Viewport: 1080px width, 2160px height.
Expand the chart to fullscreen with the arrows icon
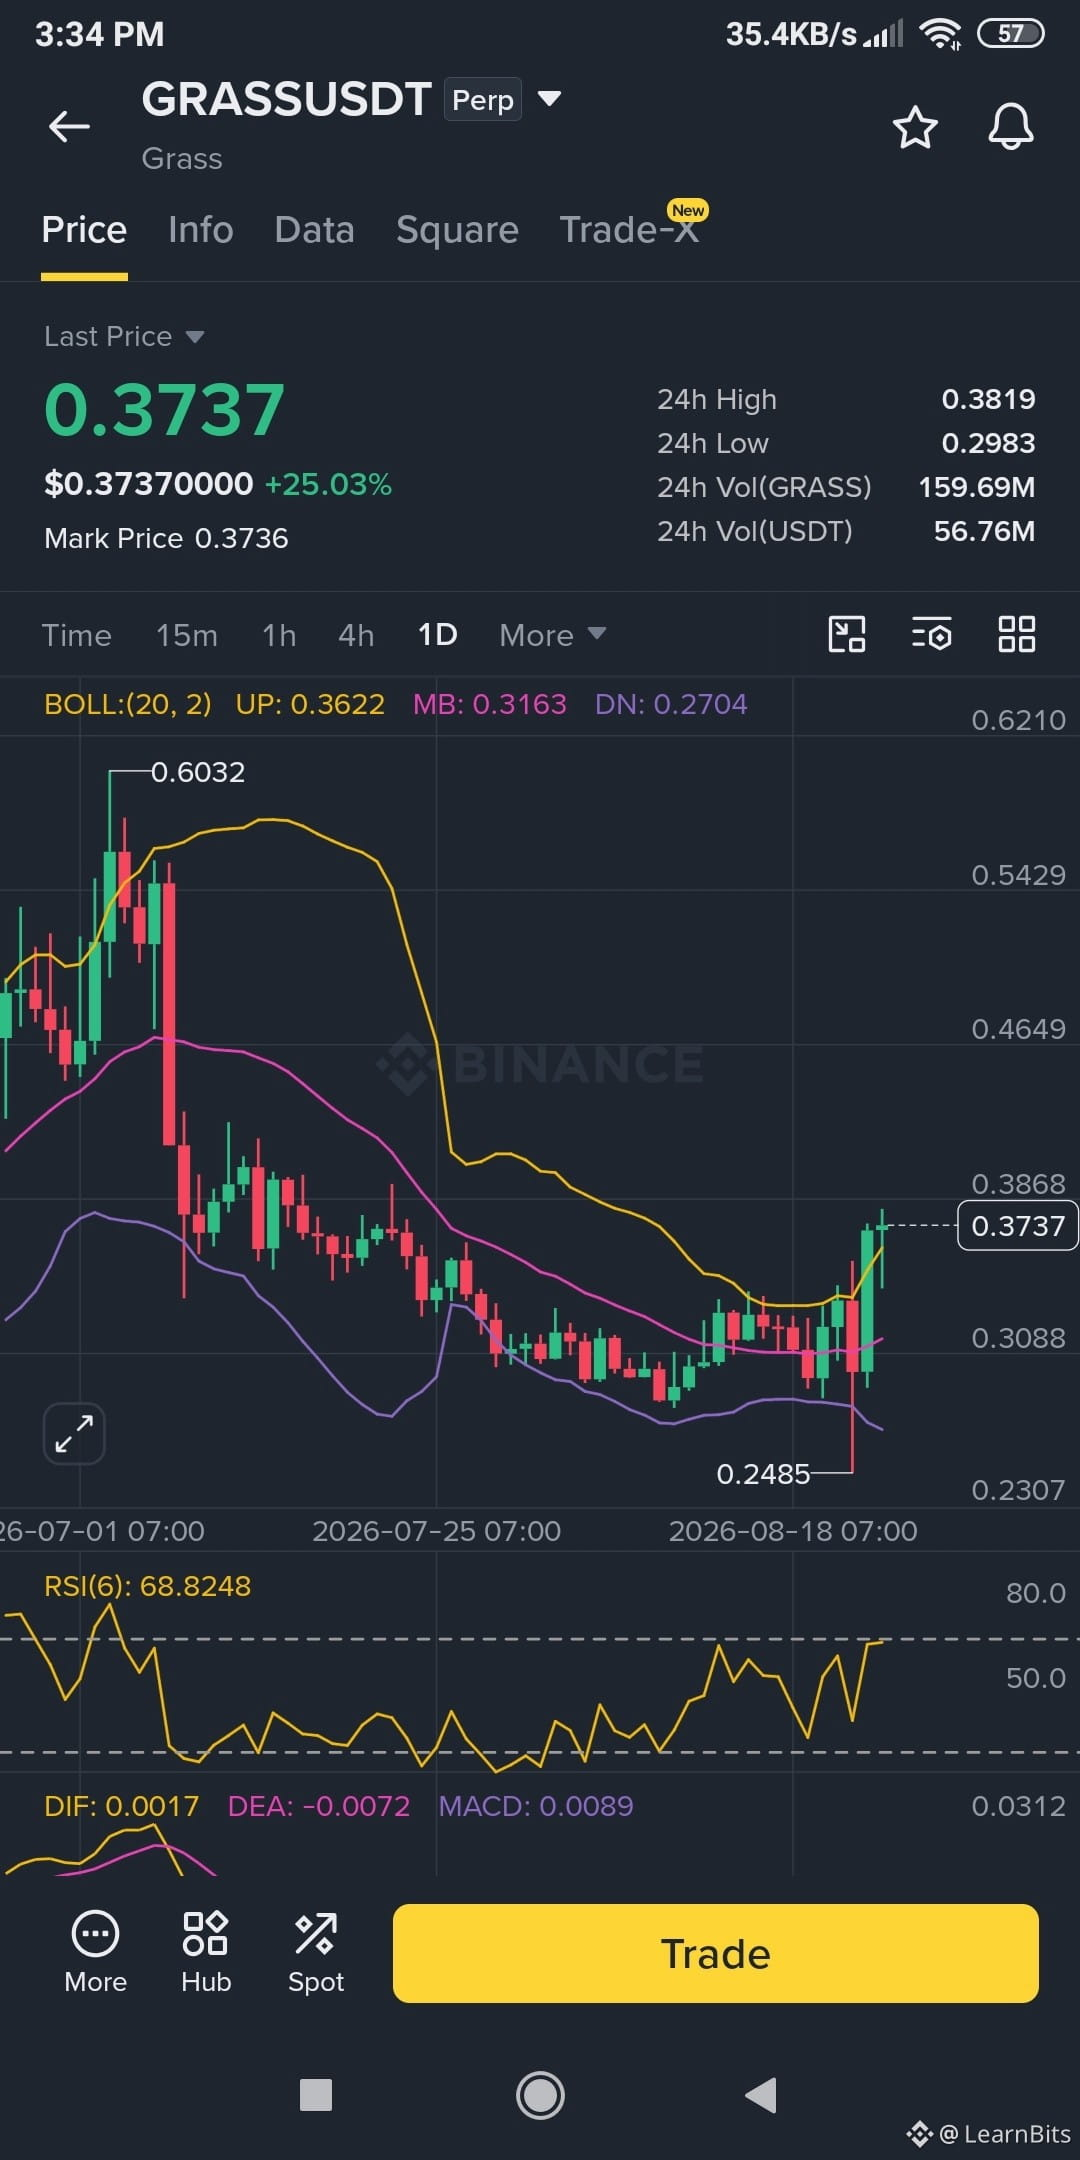[74, 1433]
